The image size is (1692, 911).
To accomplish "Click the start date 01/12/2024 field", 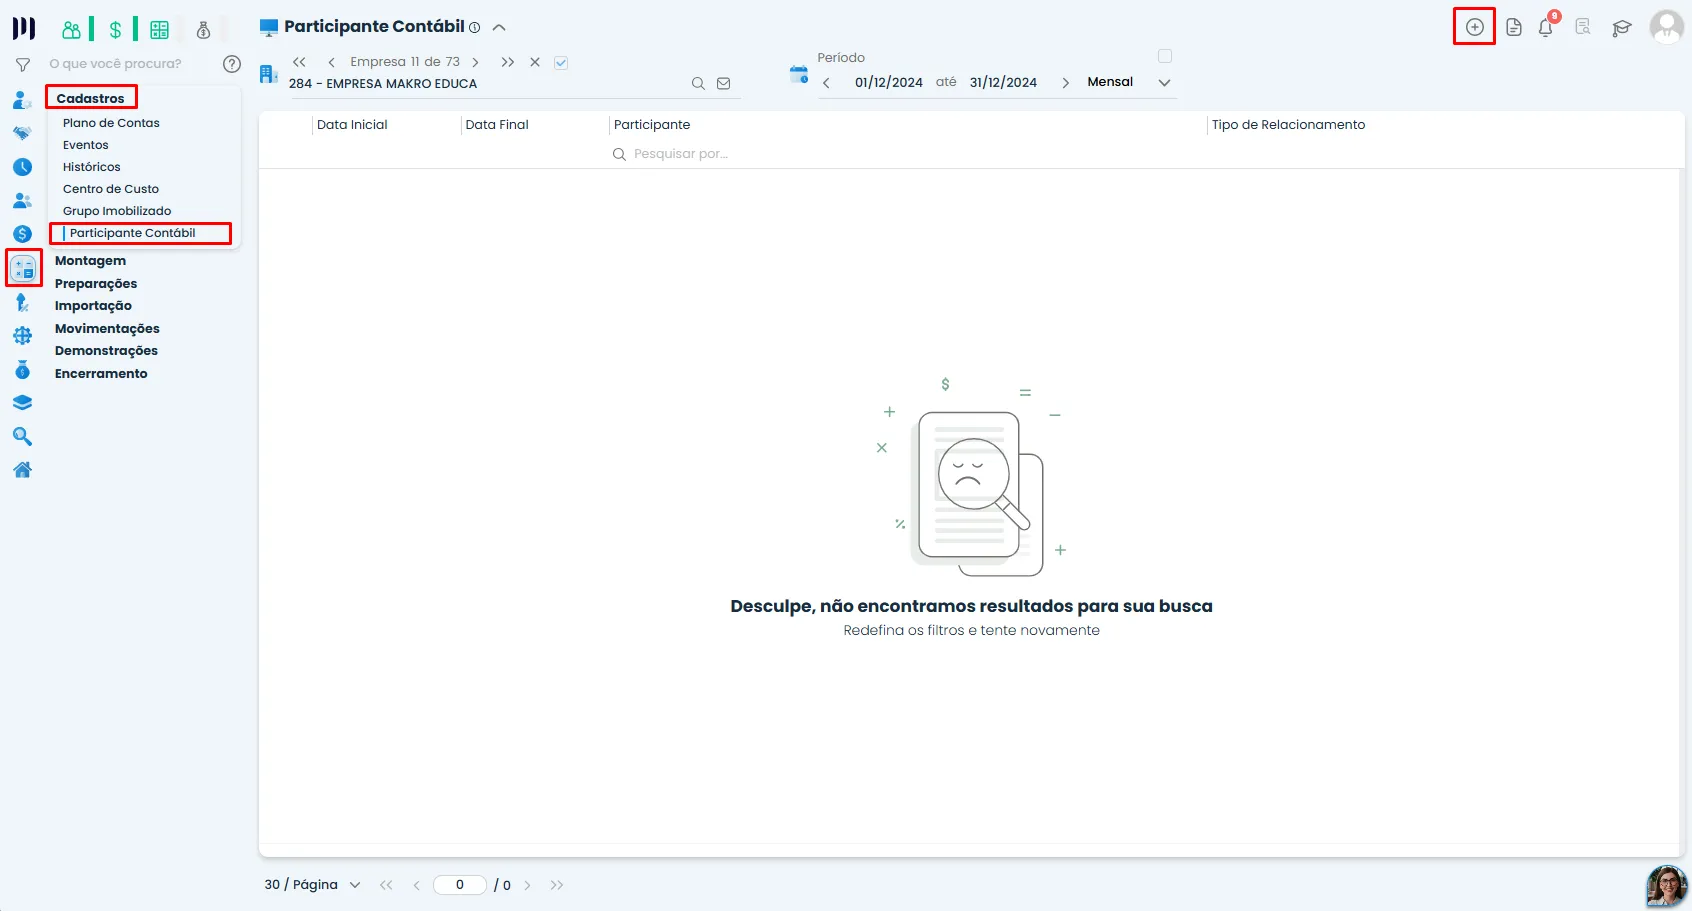I will [x=889, y=83].
